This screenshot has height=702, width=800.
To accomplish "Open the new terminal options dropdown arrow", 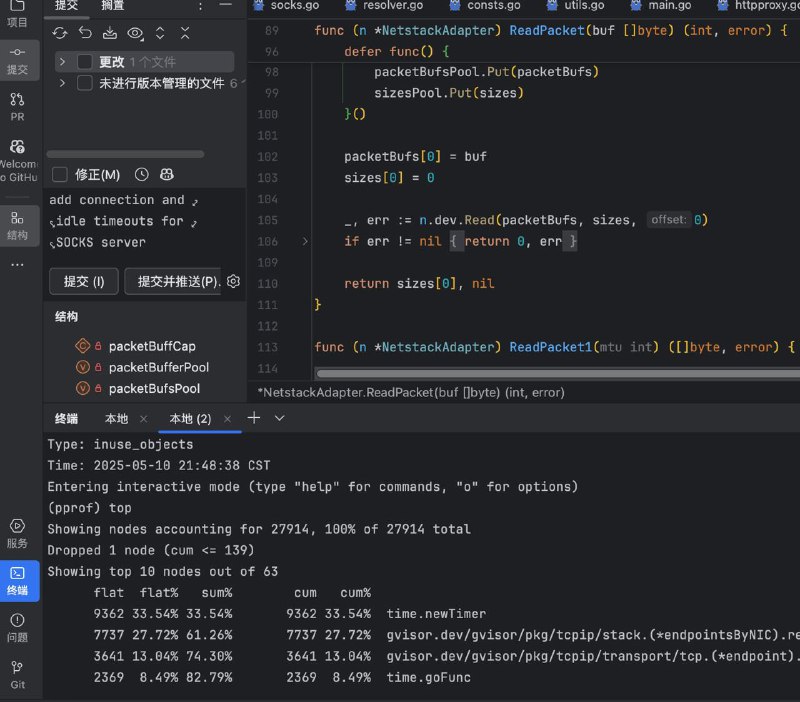I will [x=279, y=418].
